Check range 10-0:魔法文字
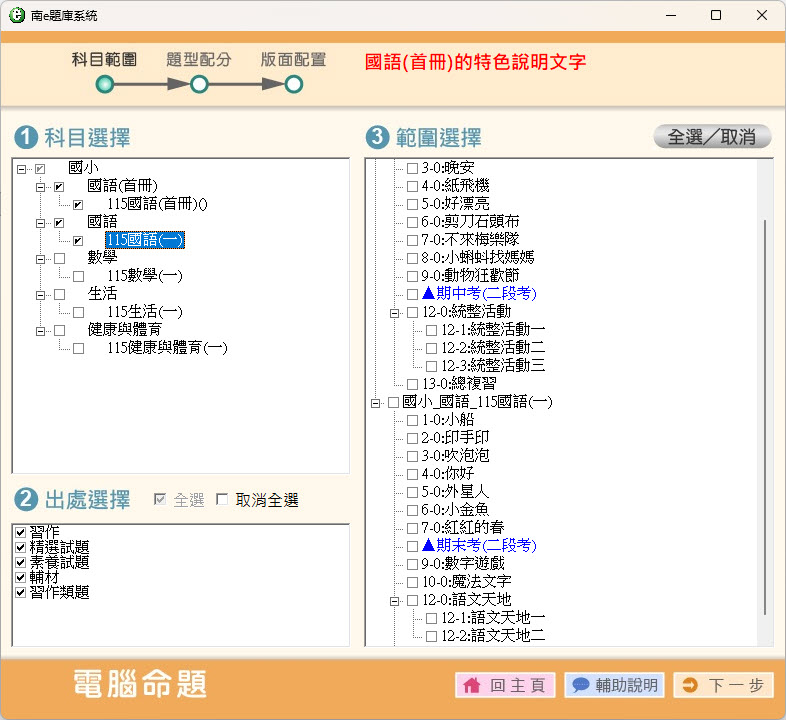This screenshot has width=786, height=720. (x=412, y=583)
